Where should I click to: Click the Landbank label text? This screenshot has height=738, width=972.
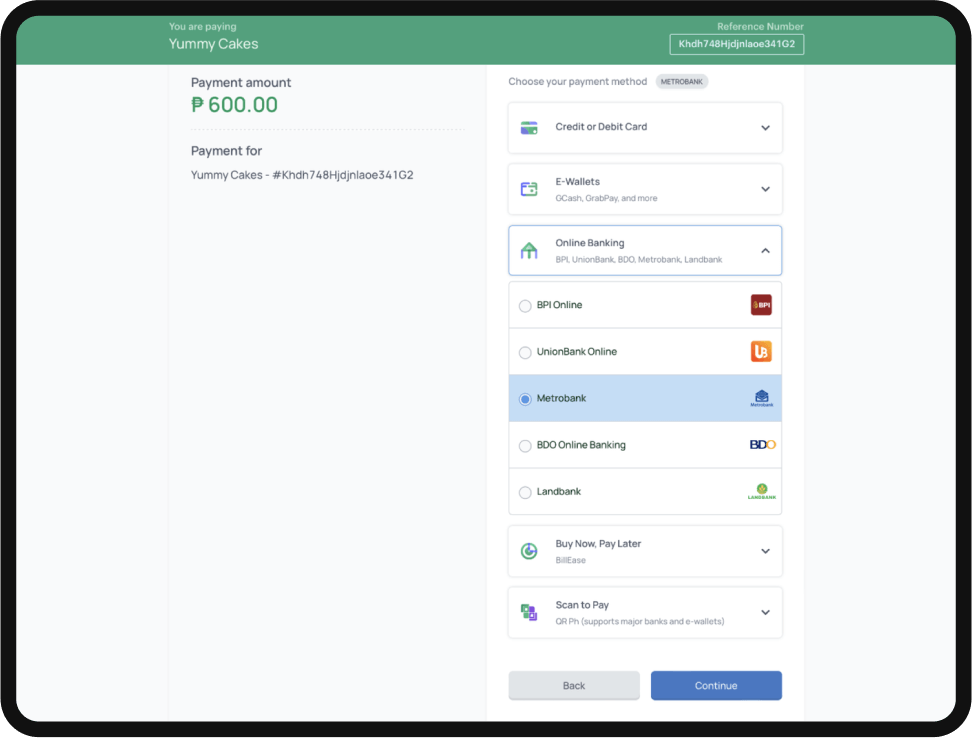[559, 491]
